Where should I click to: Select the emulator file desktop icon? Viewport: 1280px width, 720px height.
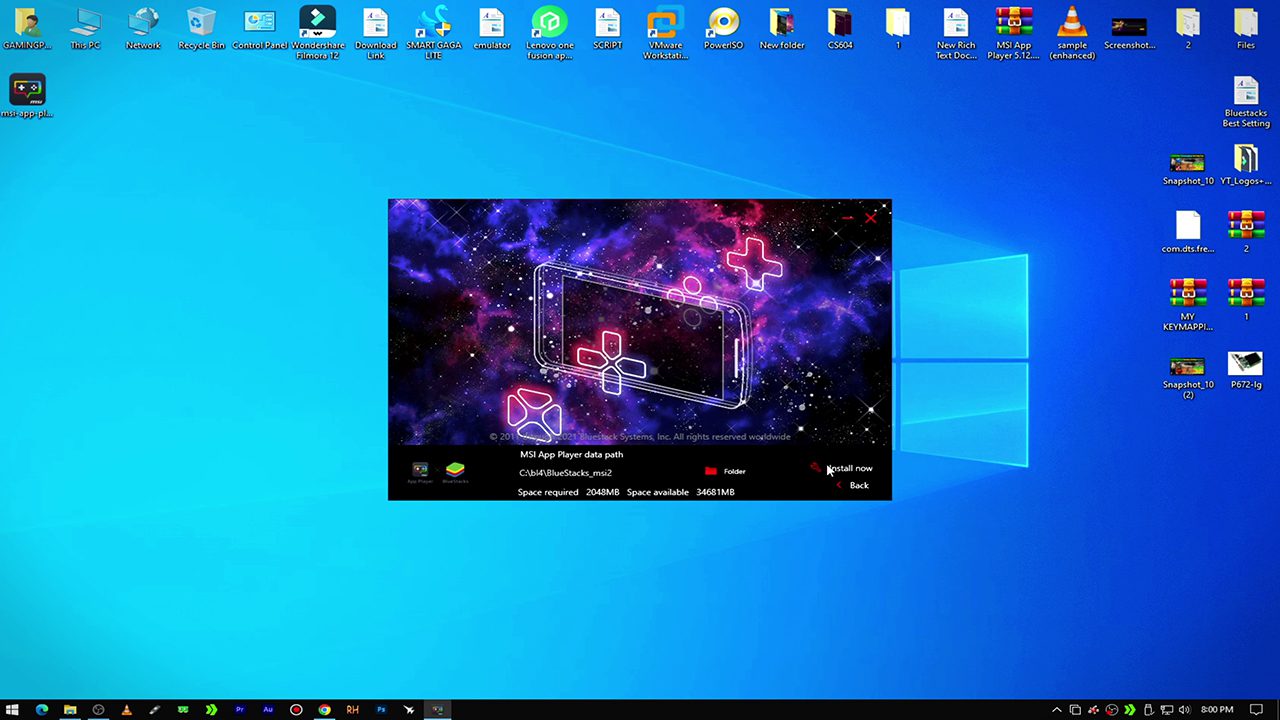[491, 29]
